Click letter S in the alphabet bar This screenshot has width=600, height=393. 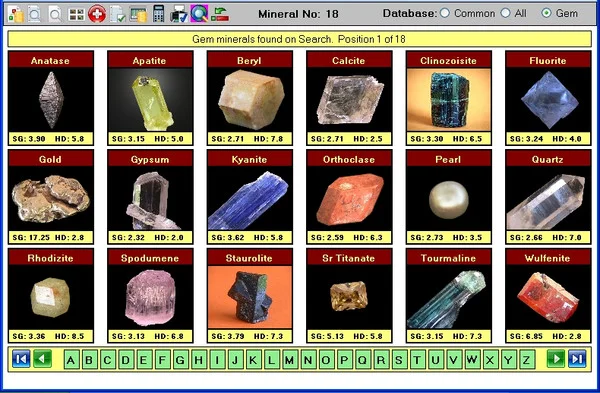(399, 360)
